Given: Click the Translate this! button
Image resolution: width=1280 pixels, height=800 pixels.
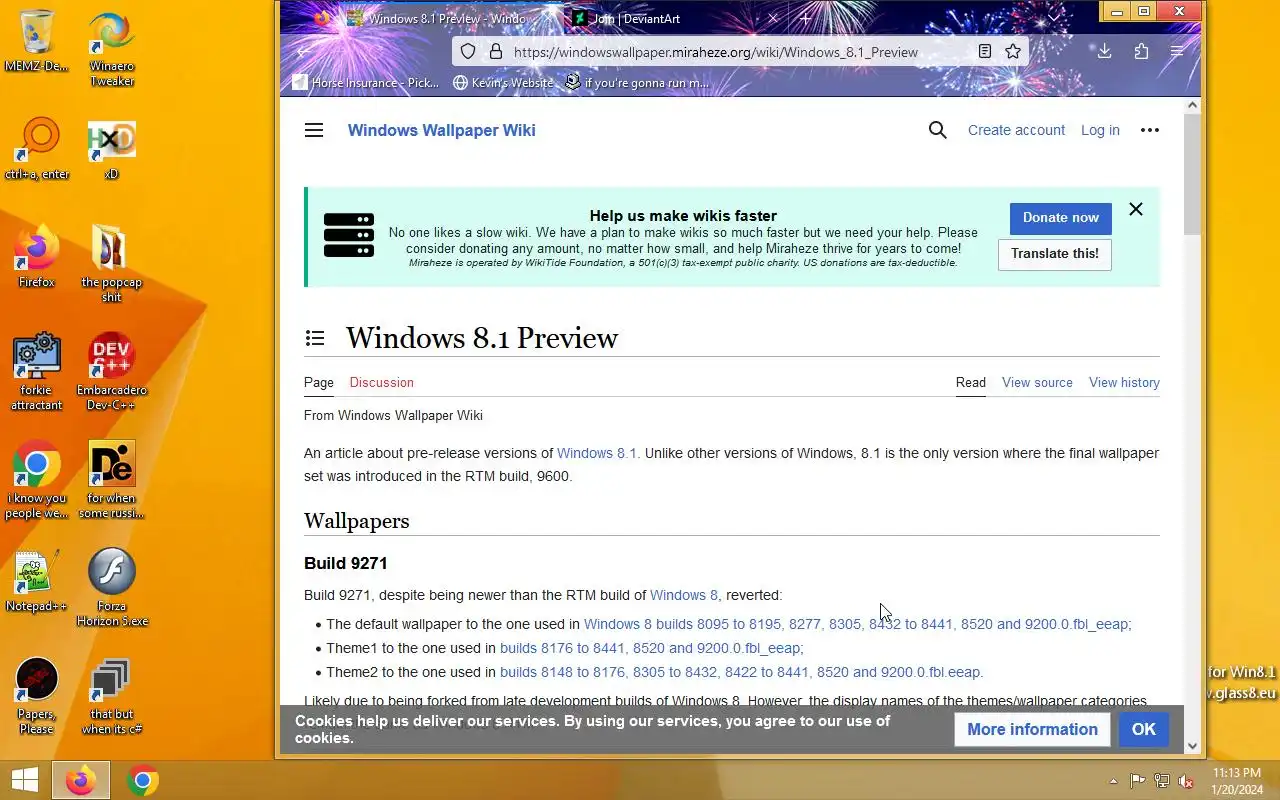Looking at the screenshot, I should pyautogui.click(x=1054, y=254).
